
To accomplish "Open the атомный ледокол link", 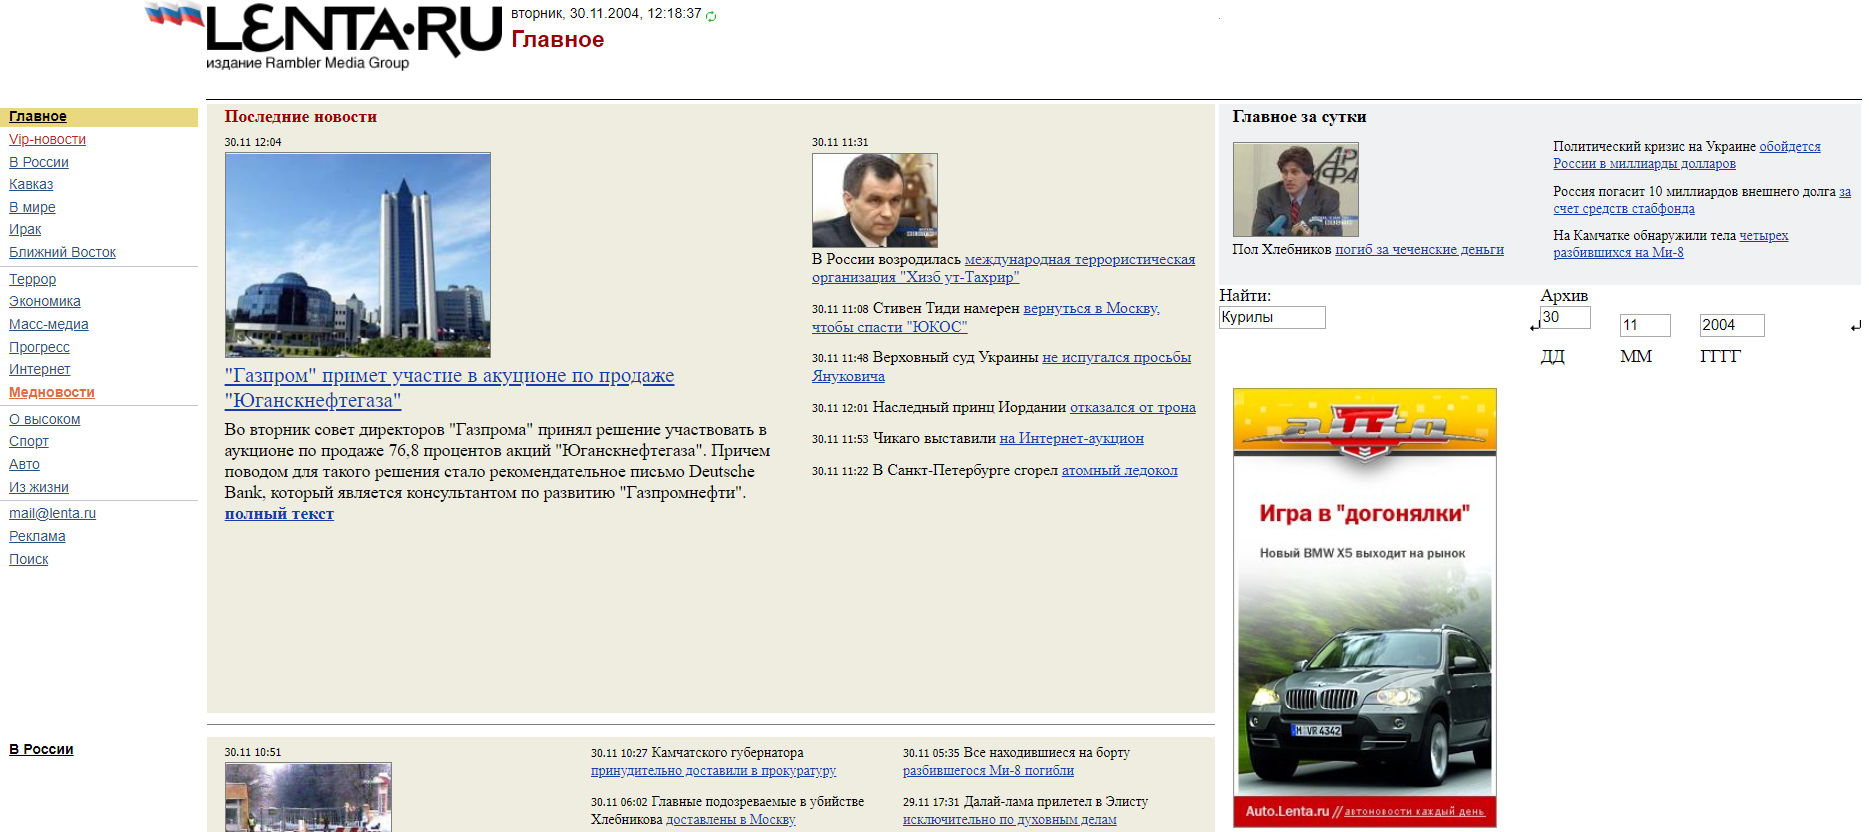I will (1120, 470).
